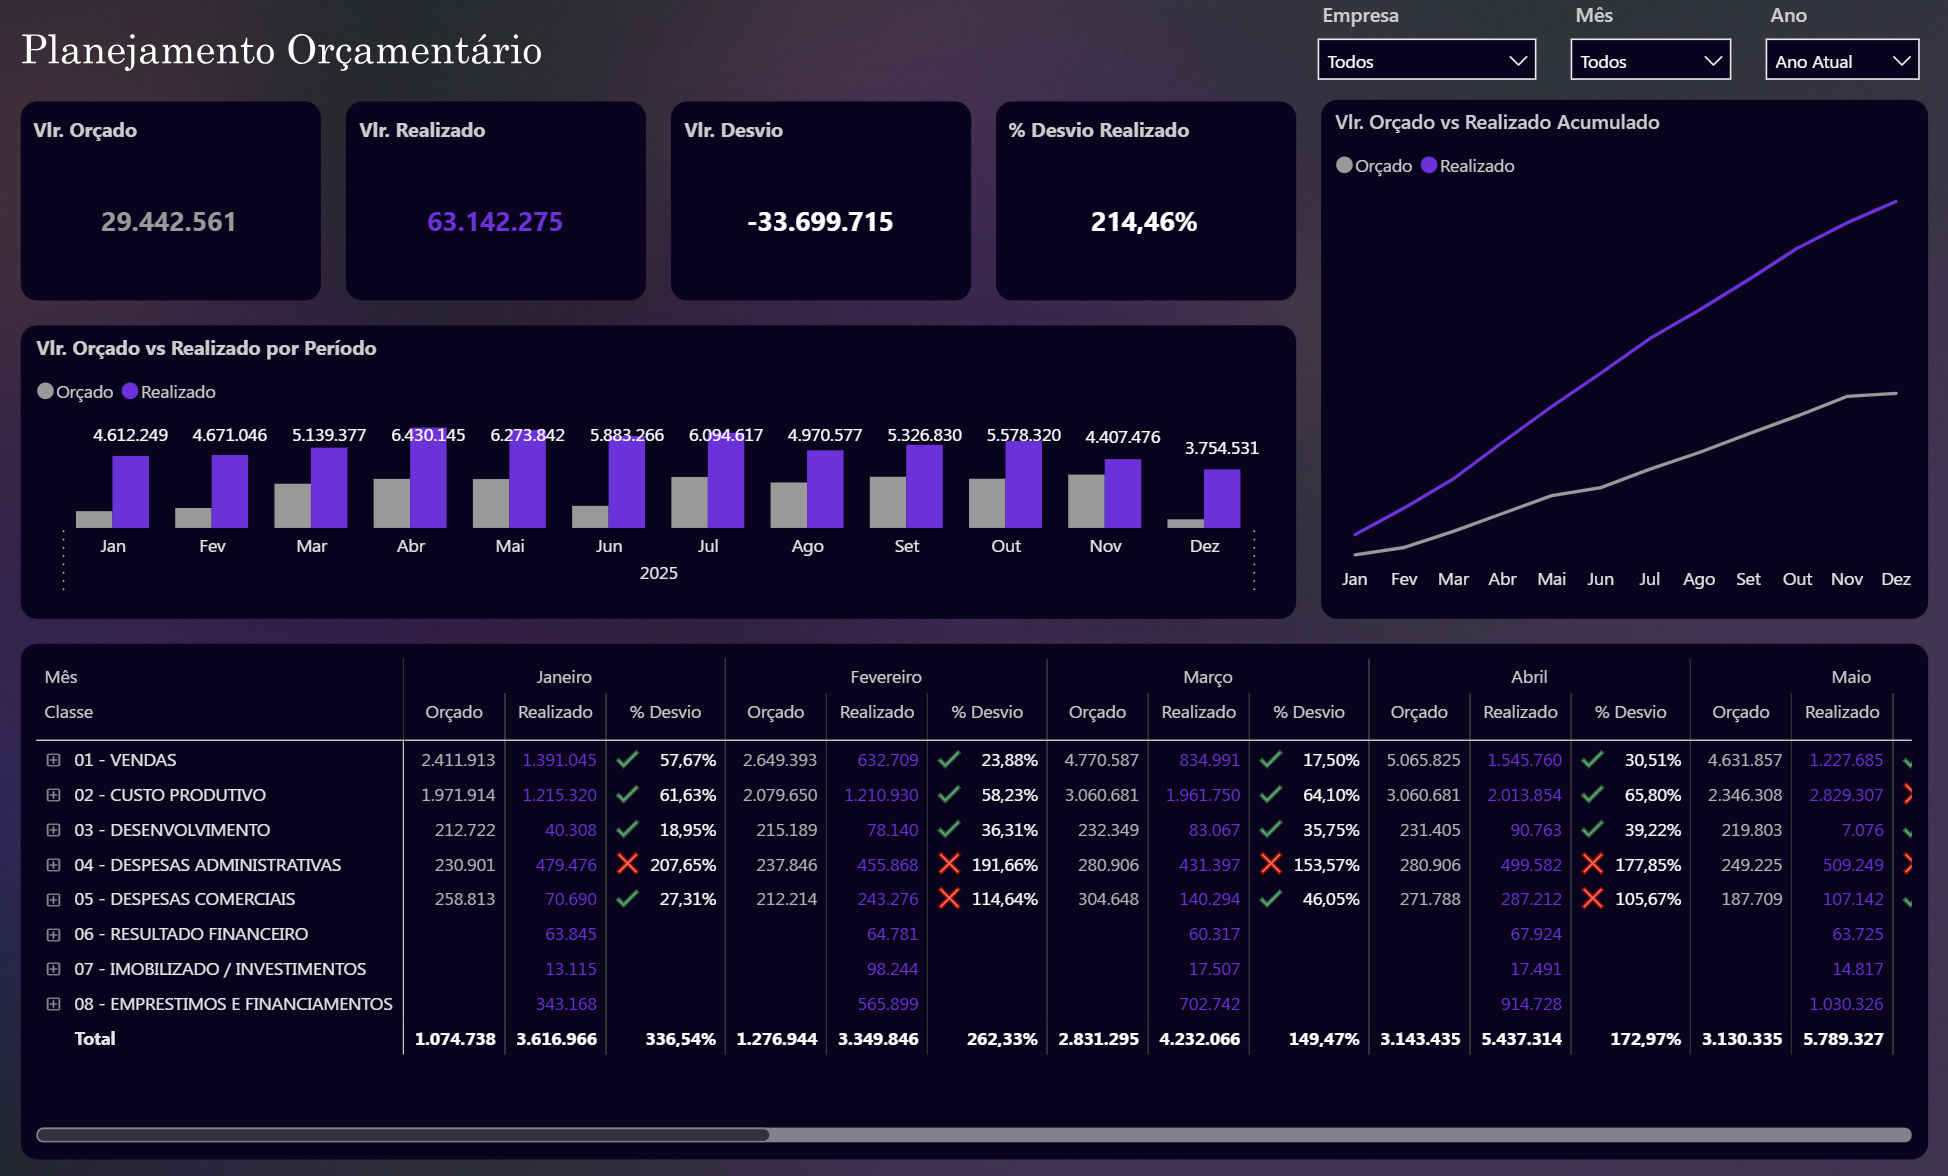
Task: Expand the 01 - VENDAS row
Action: pos(53,760)
